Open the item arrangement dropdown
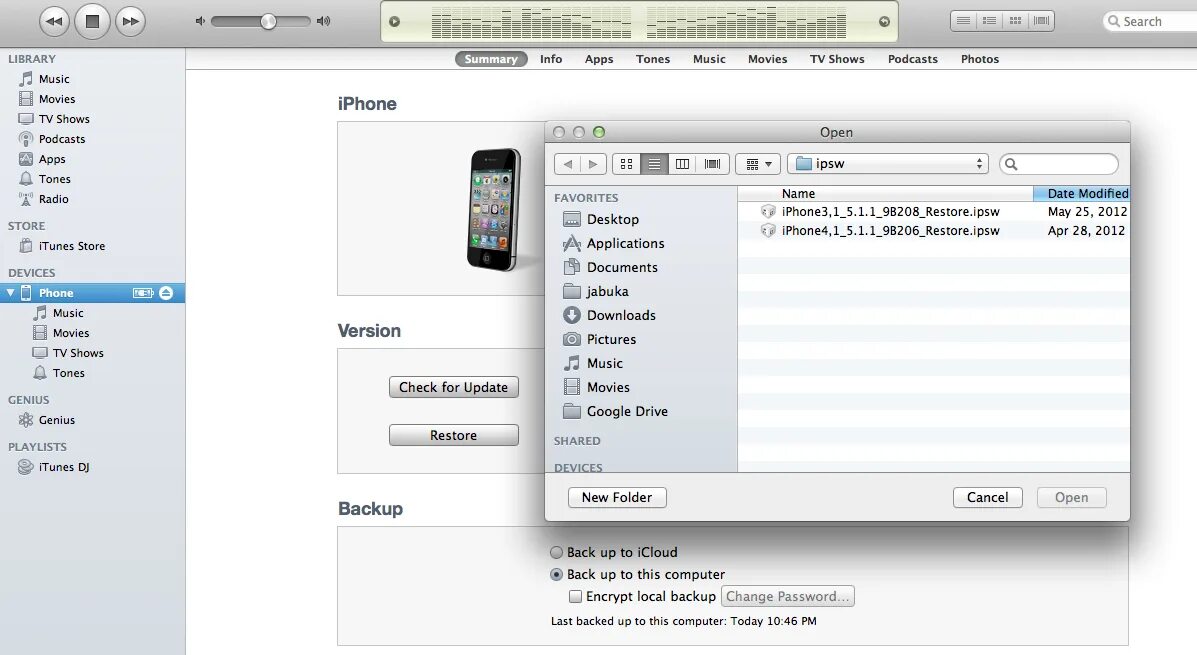This screenshot has width=1197, height=655. tap(758, 163)
